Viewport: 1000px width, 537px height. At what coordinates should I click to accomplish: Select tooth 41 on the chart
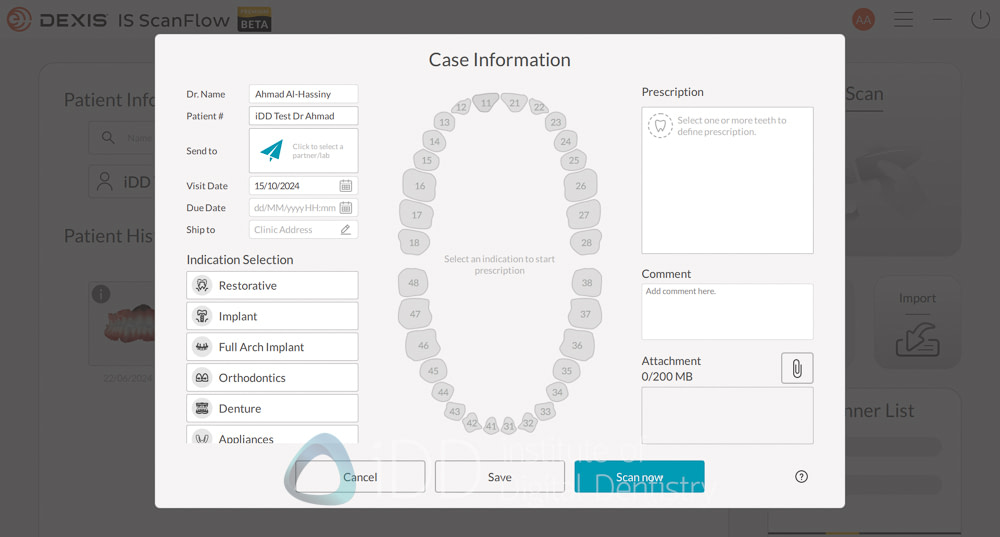491,426
